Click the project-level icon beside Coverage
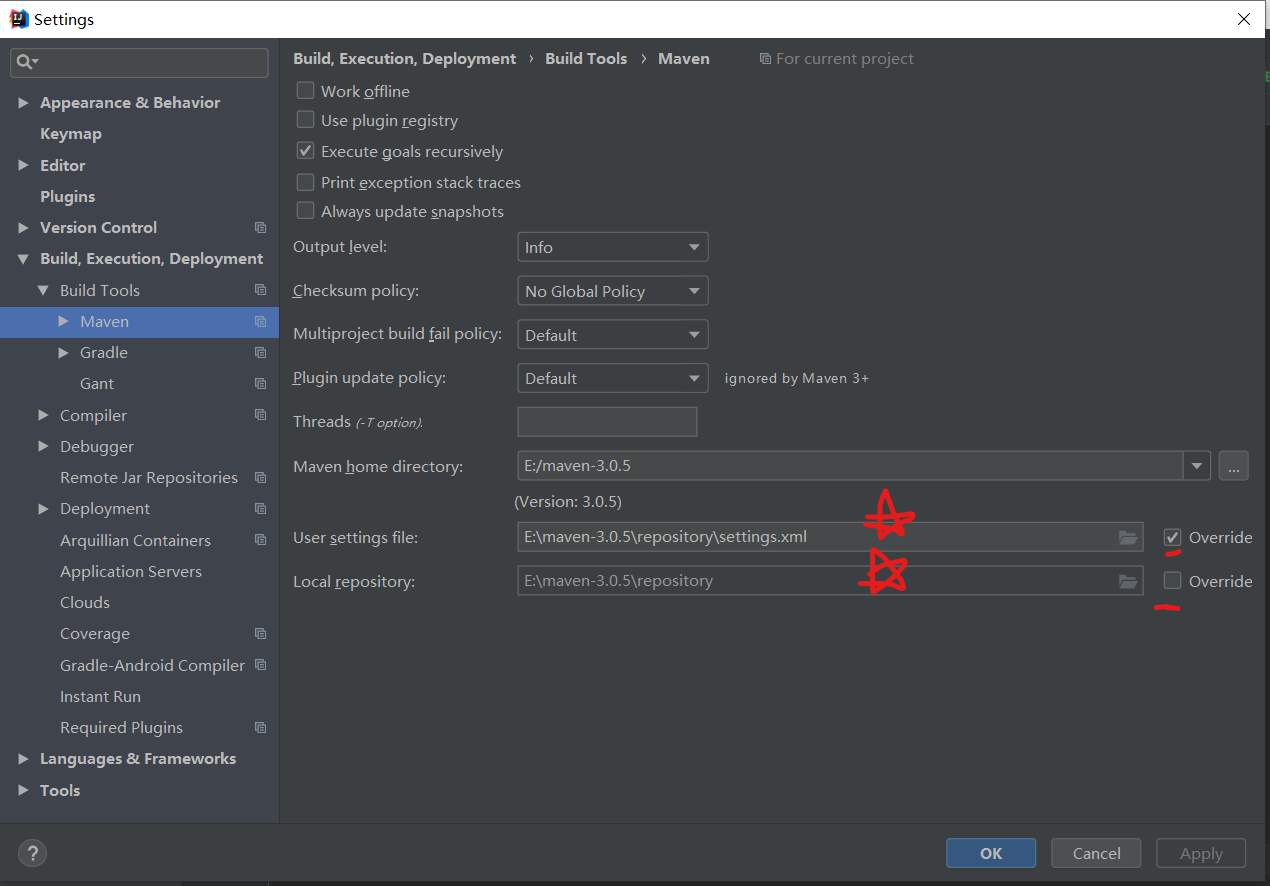The image size is (1270, 886). pyautogui.click(x=260, y=634)
